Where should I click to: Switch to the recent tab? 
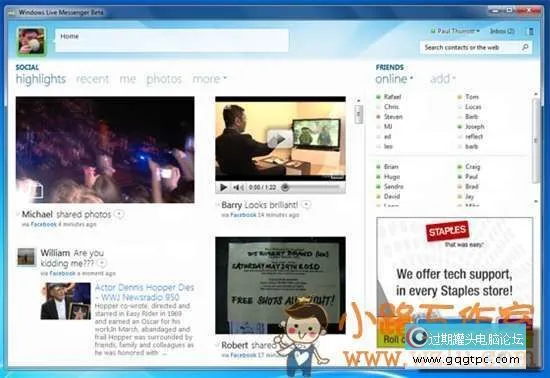click(93, 79)
